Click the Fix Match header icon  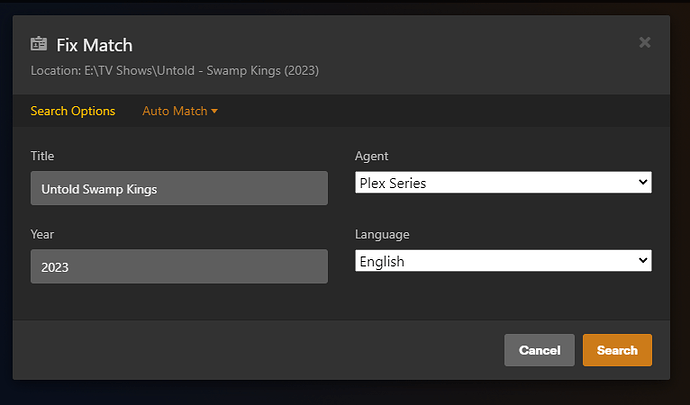39,44
